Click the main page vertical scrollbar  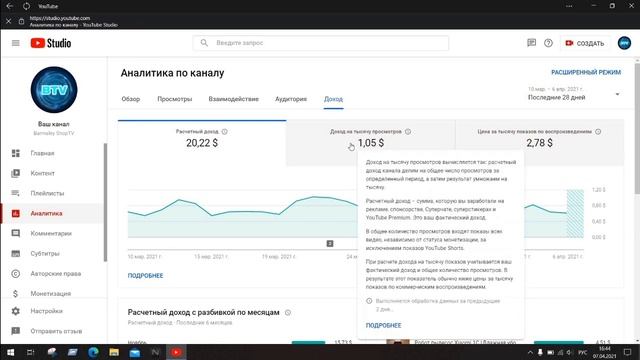(x=637, y=129)
